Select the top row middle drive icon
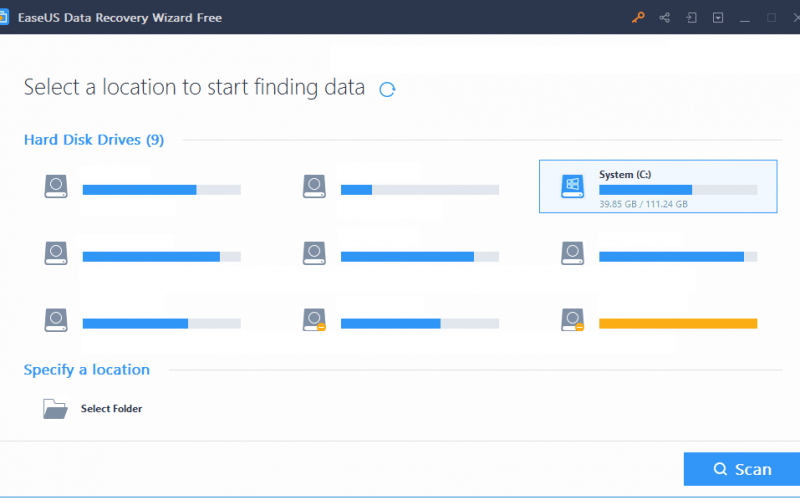The image size is (800, 500). 314,187
